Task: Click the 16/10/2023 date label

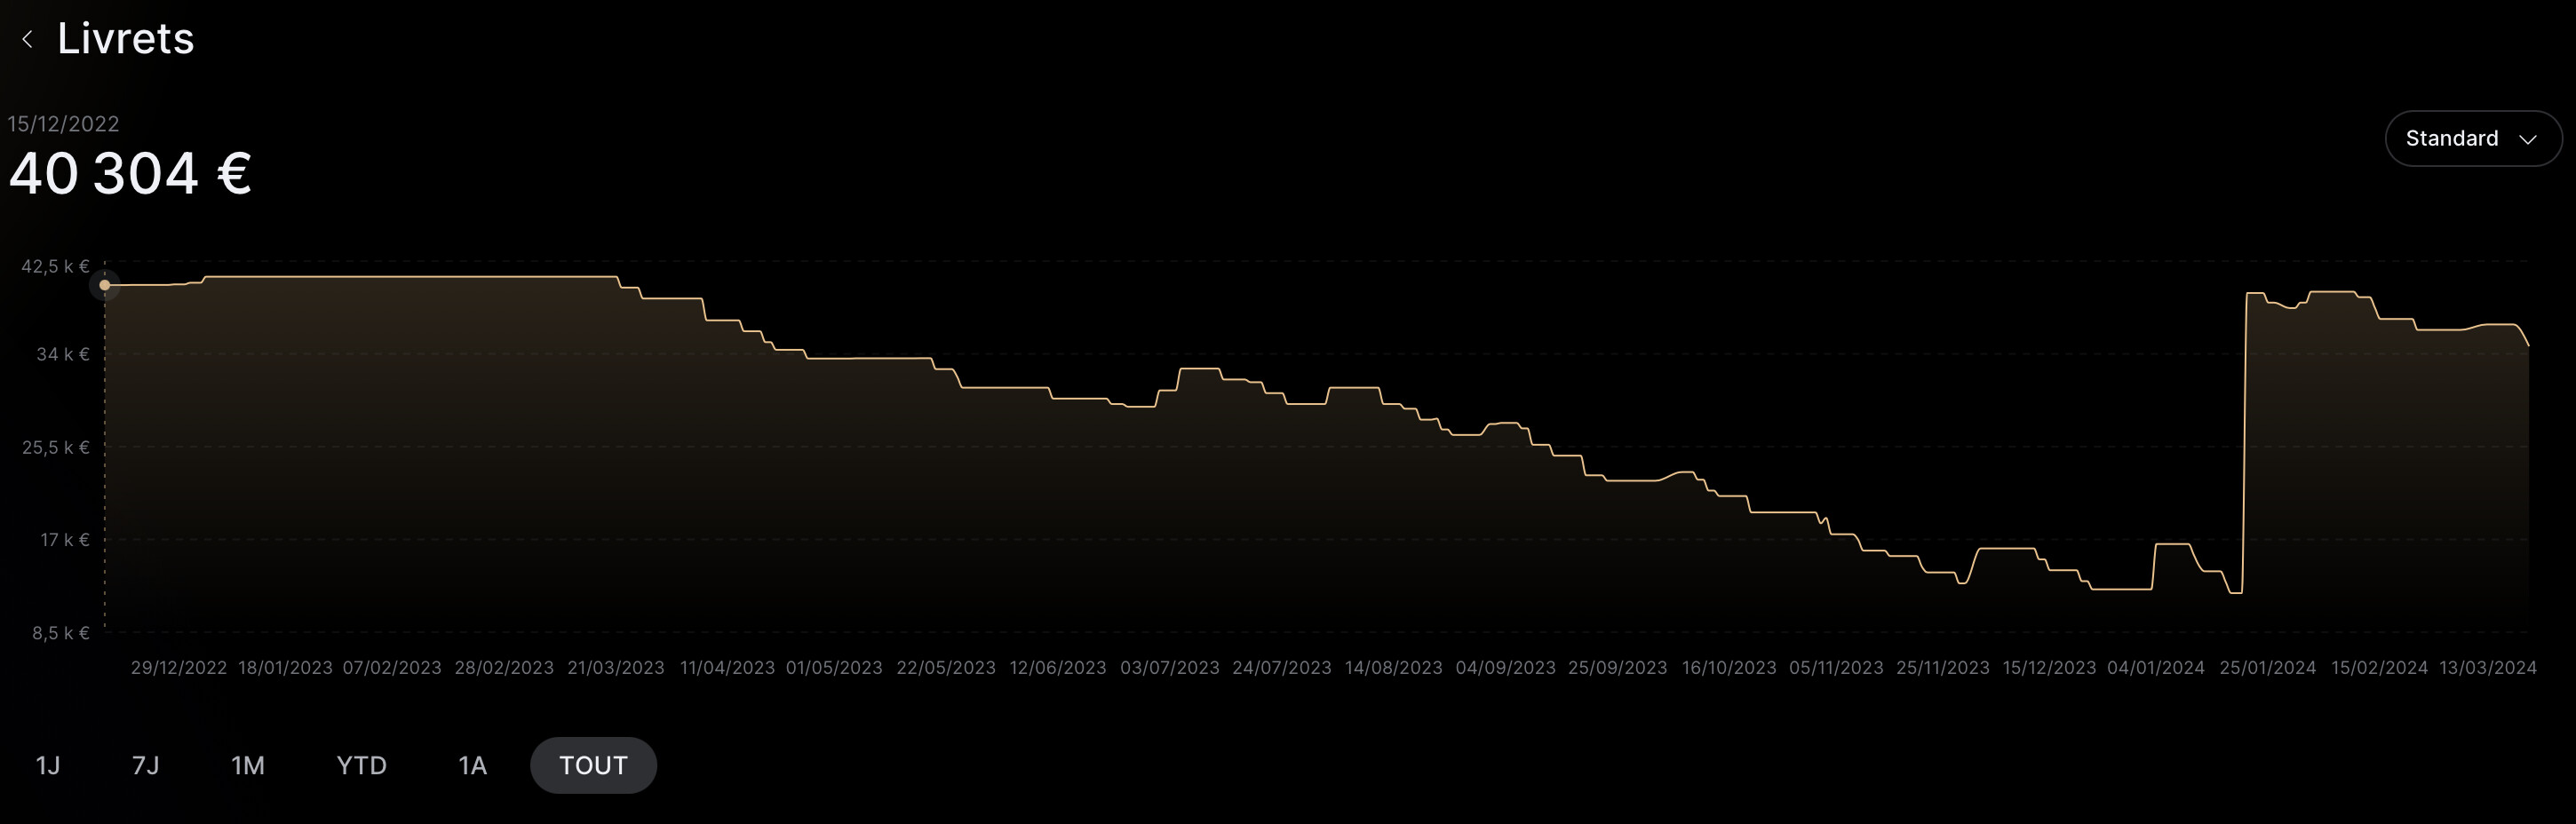Action: (1729, 667)
